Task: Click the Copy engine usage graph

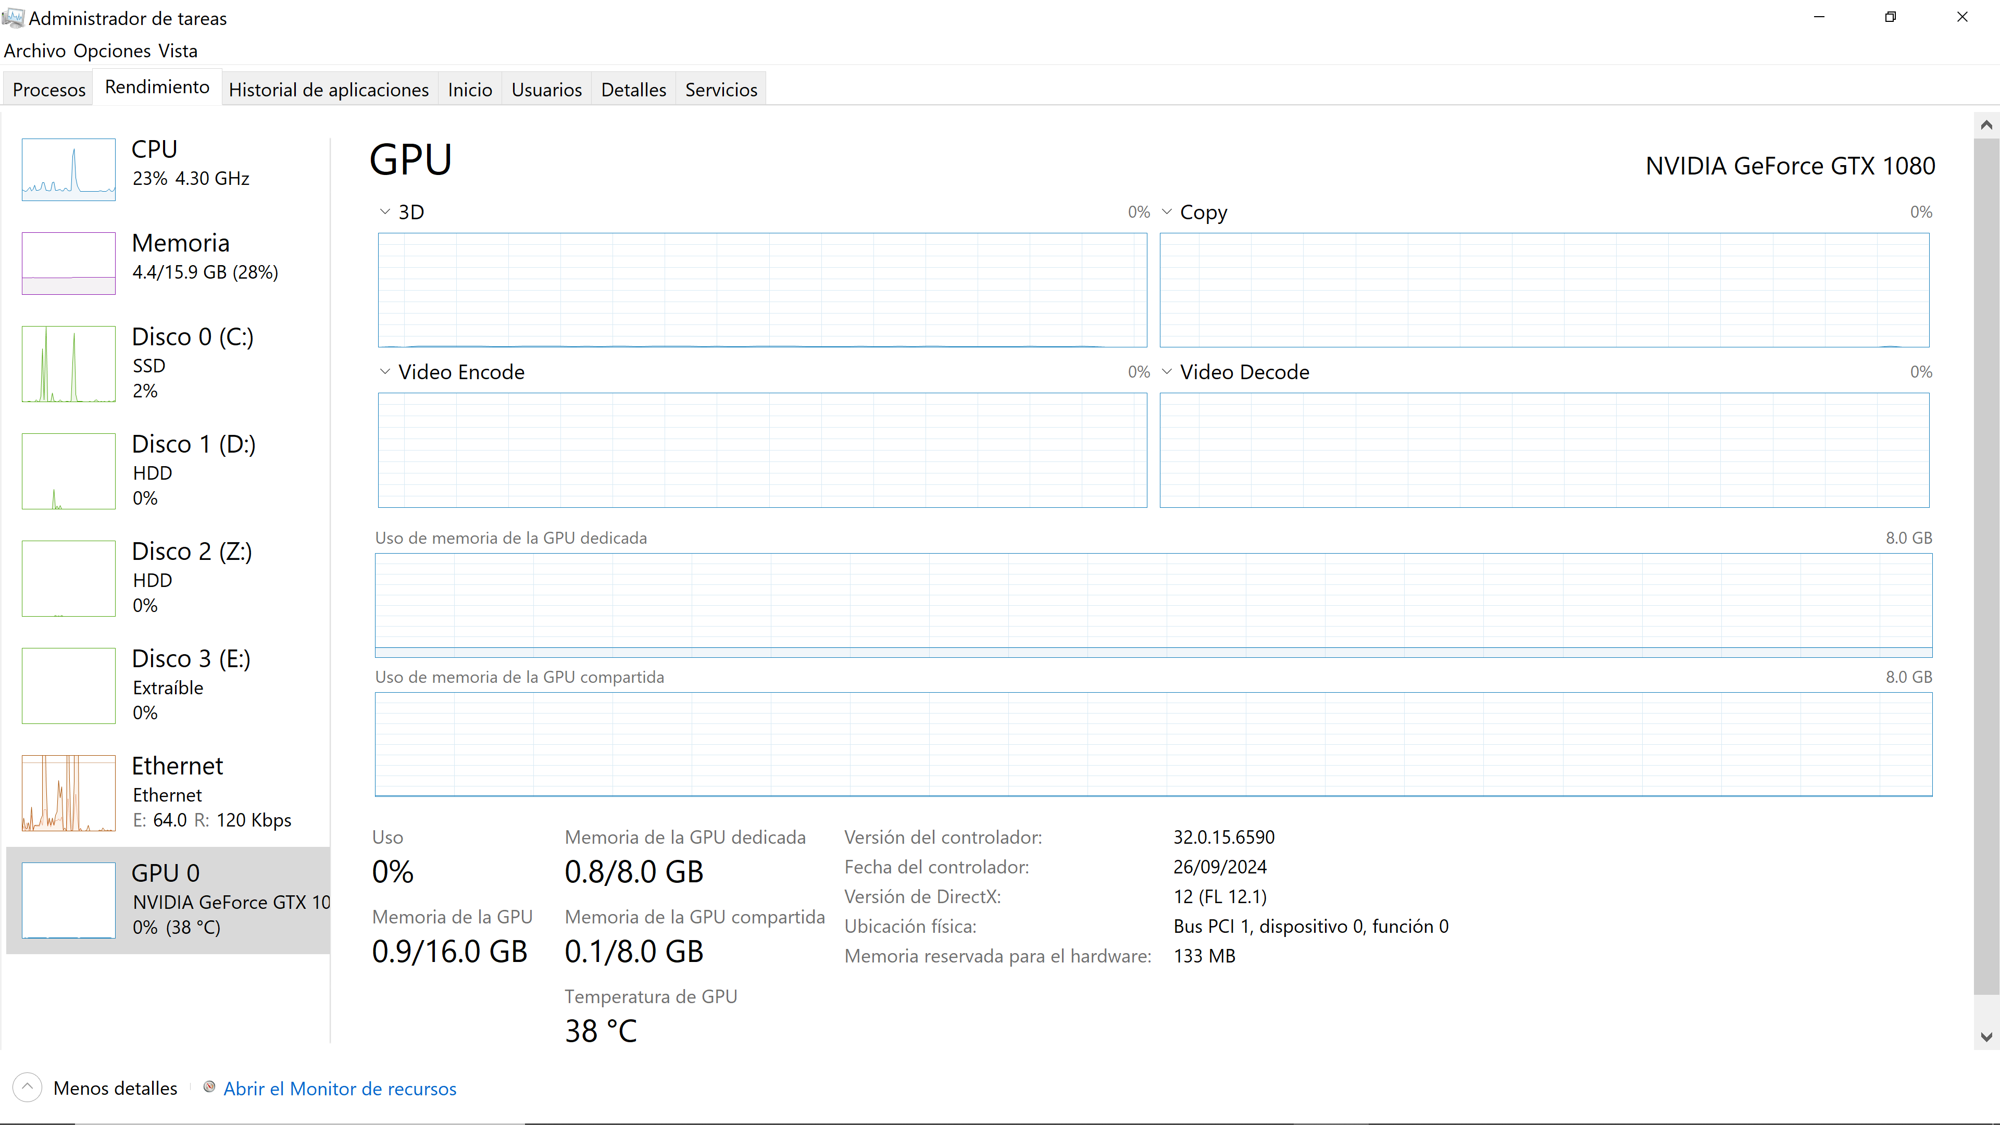Action: point(1544,290)
